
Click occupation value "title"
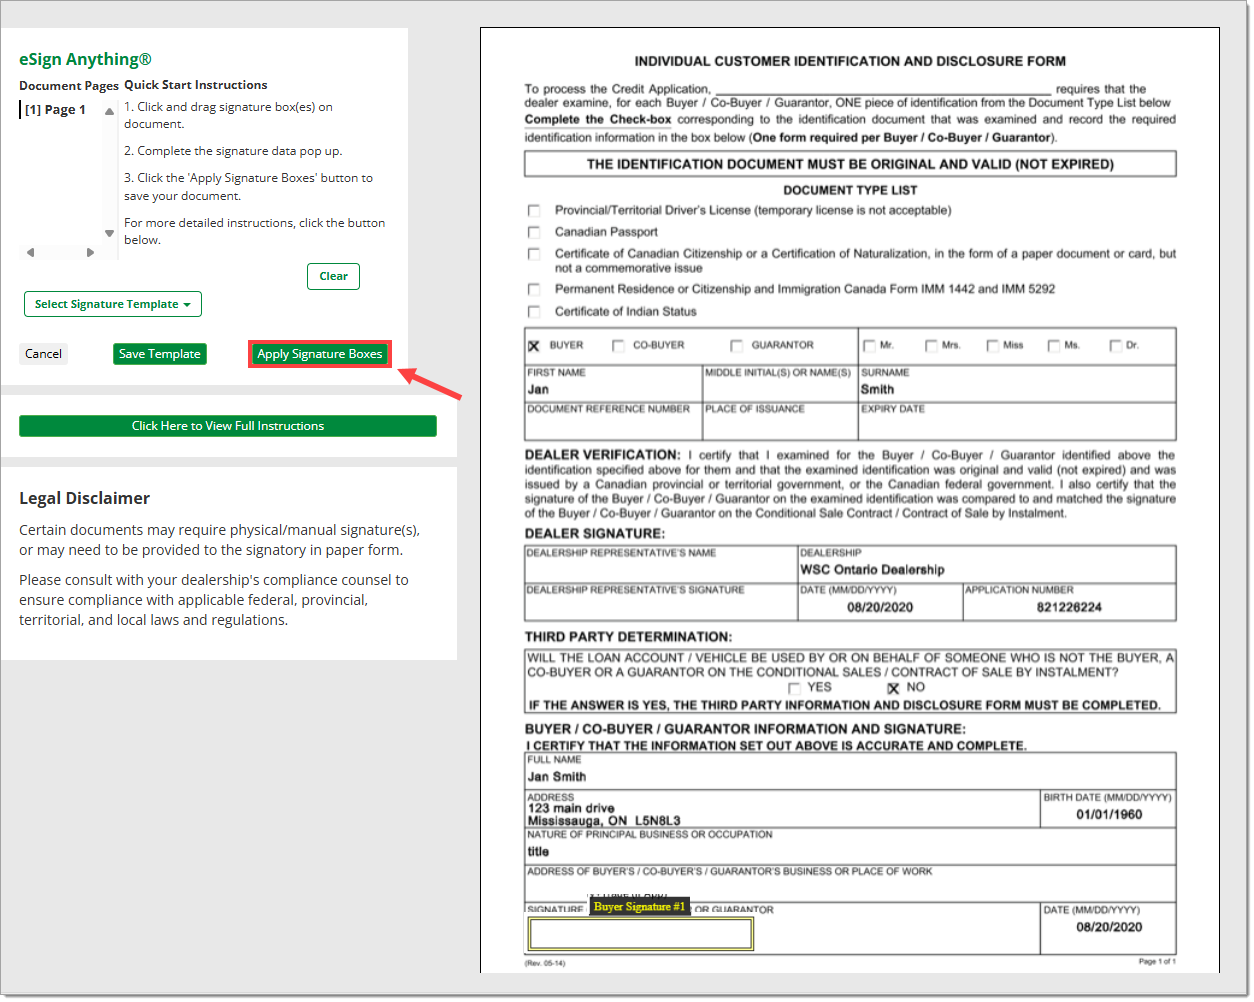[538, 852]
